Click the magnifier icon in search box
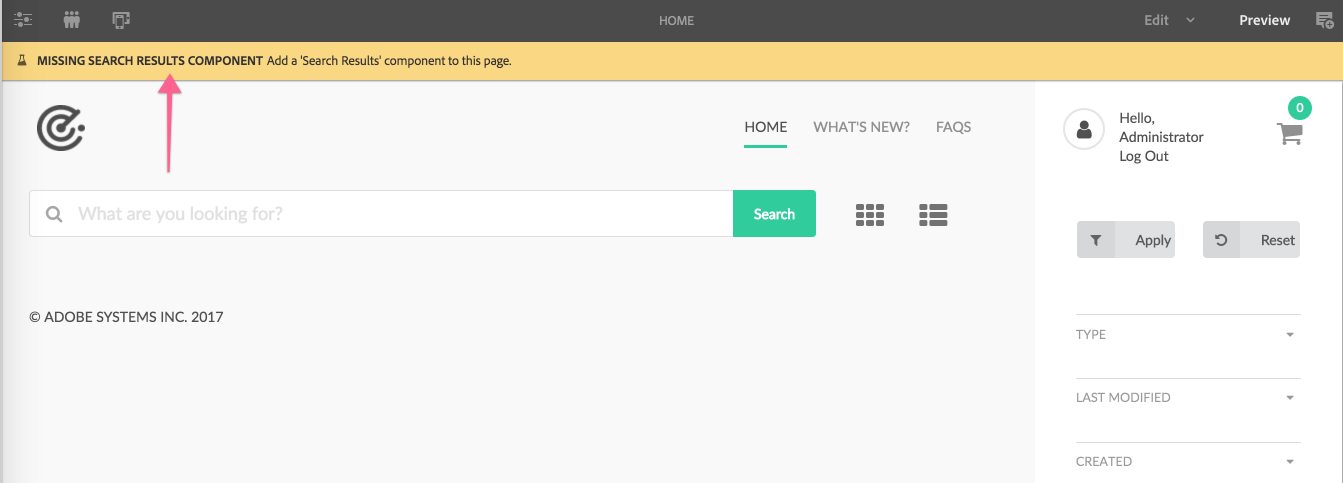The height and width of the screenshot is (483, 1343). pyautogui.click(x=55, y=214)
